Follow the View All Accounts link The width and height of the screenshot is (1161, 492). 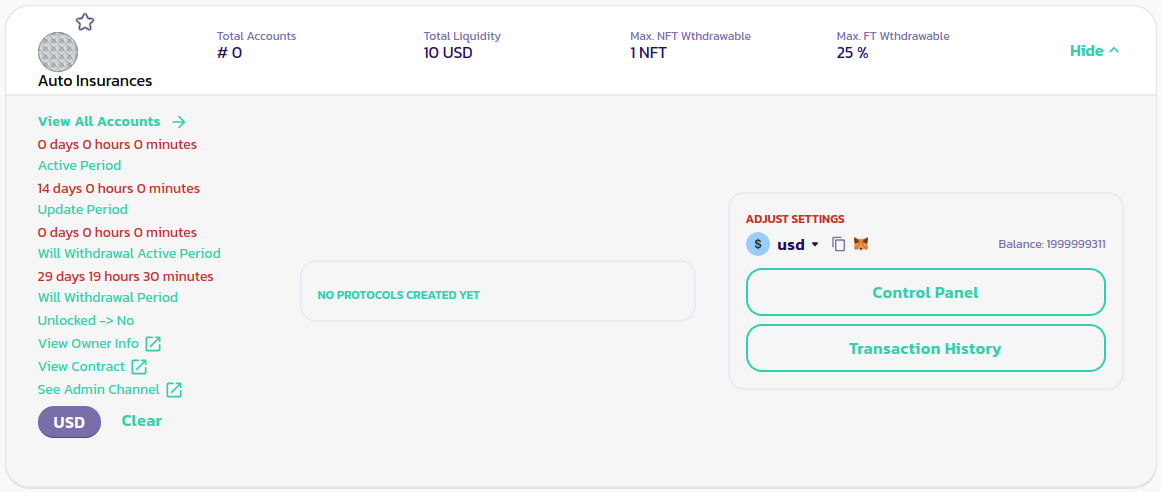click(x=99, y=122)
